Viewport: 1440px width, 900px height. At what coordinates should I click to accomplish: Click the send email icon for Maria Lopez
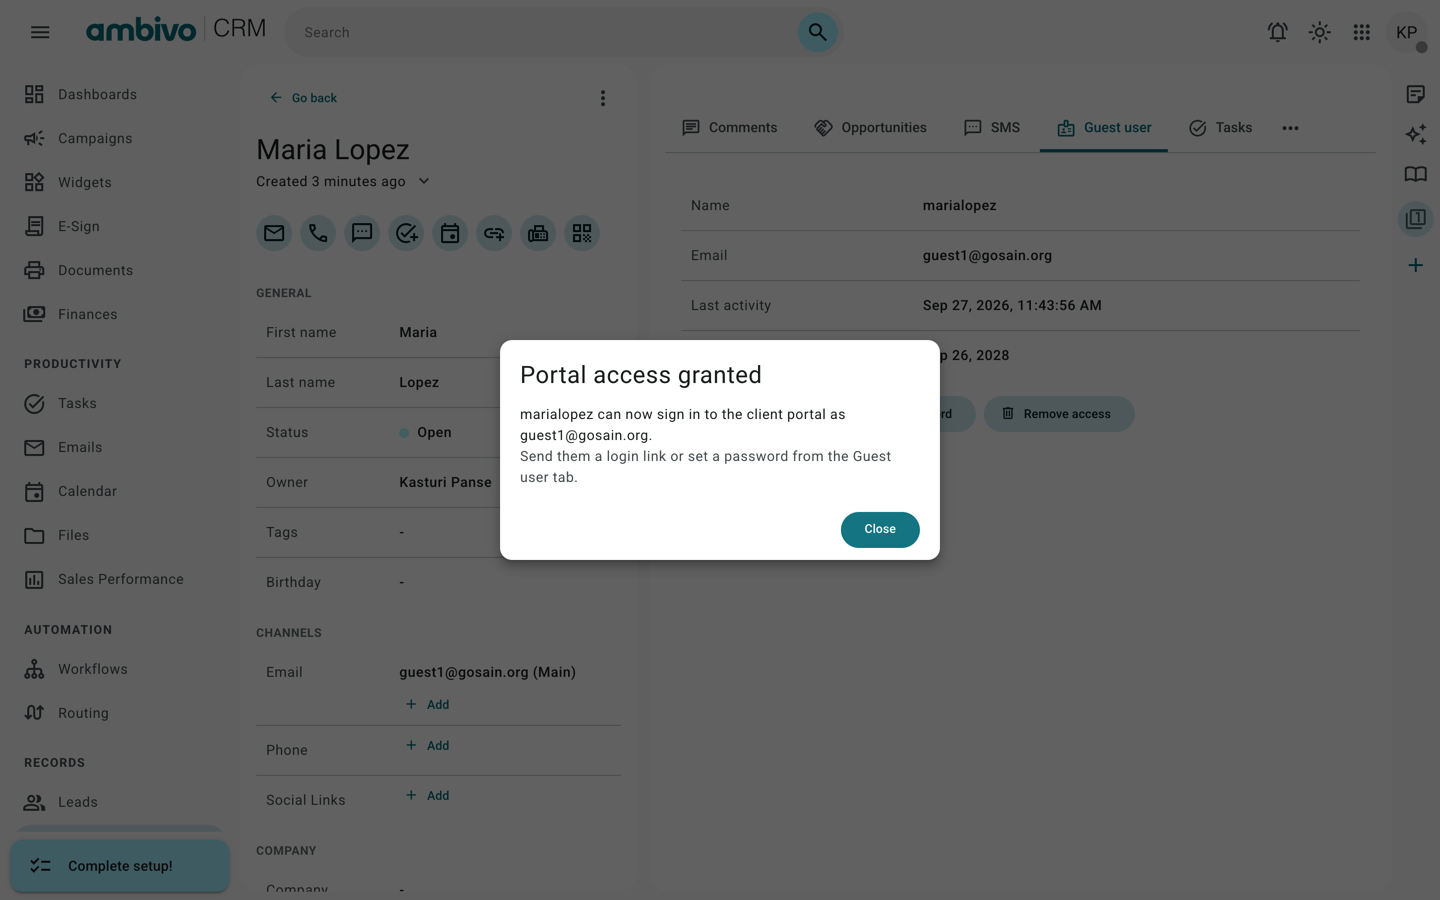[x=274, y=233]
